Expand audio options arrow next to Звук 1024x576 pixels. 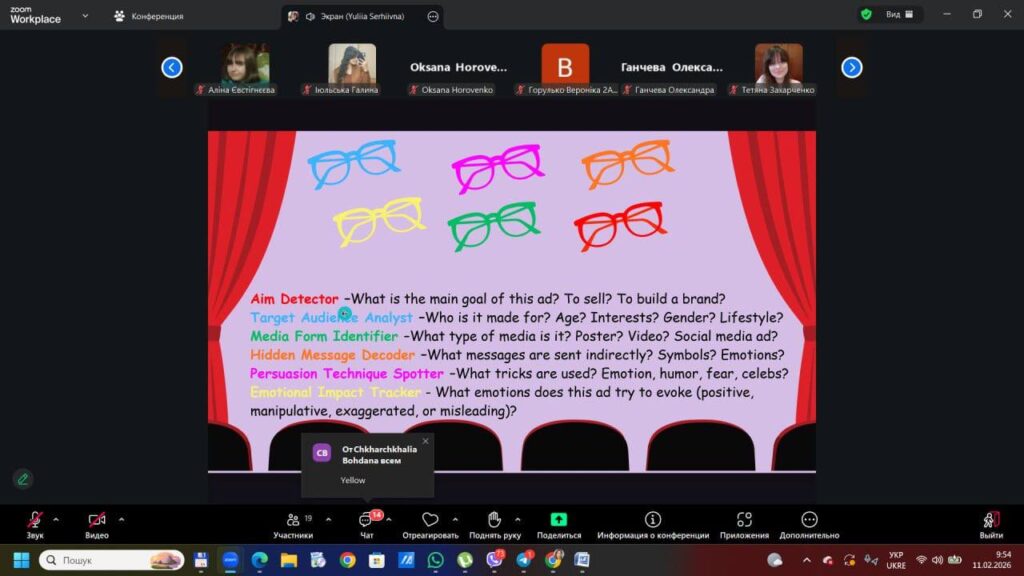(x=56, y=519)
